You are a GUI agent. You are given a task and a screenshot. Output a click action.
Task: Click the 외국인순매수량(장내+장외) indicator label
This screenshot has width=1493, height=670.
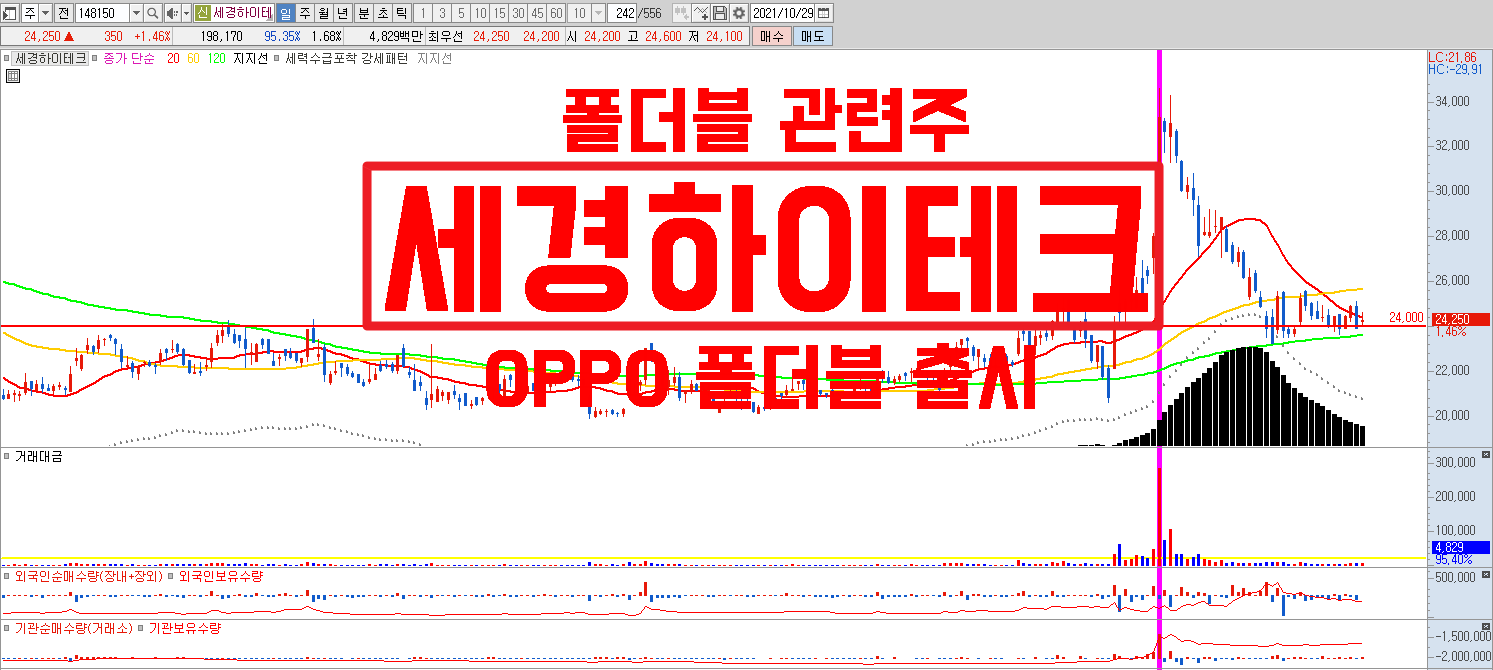click(88, 577)
